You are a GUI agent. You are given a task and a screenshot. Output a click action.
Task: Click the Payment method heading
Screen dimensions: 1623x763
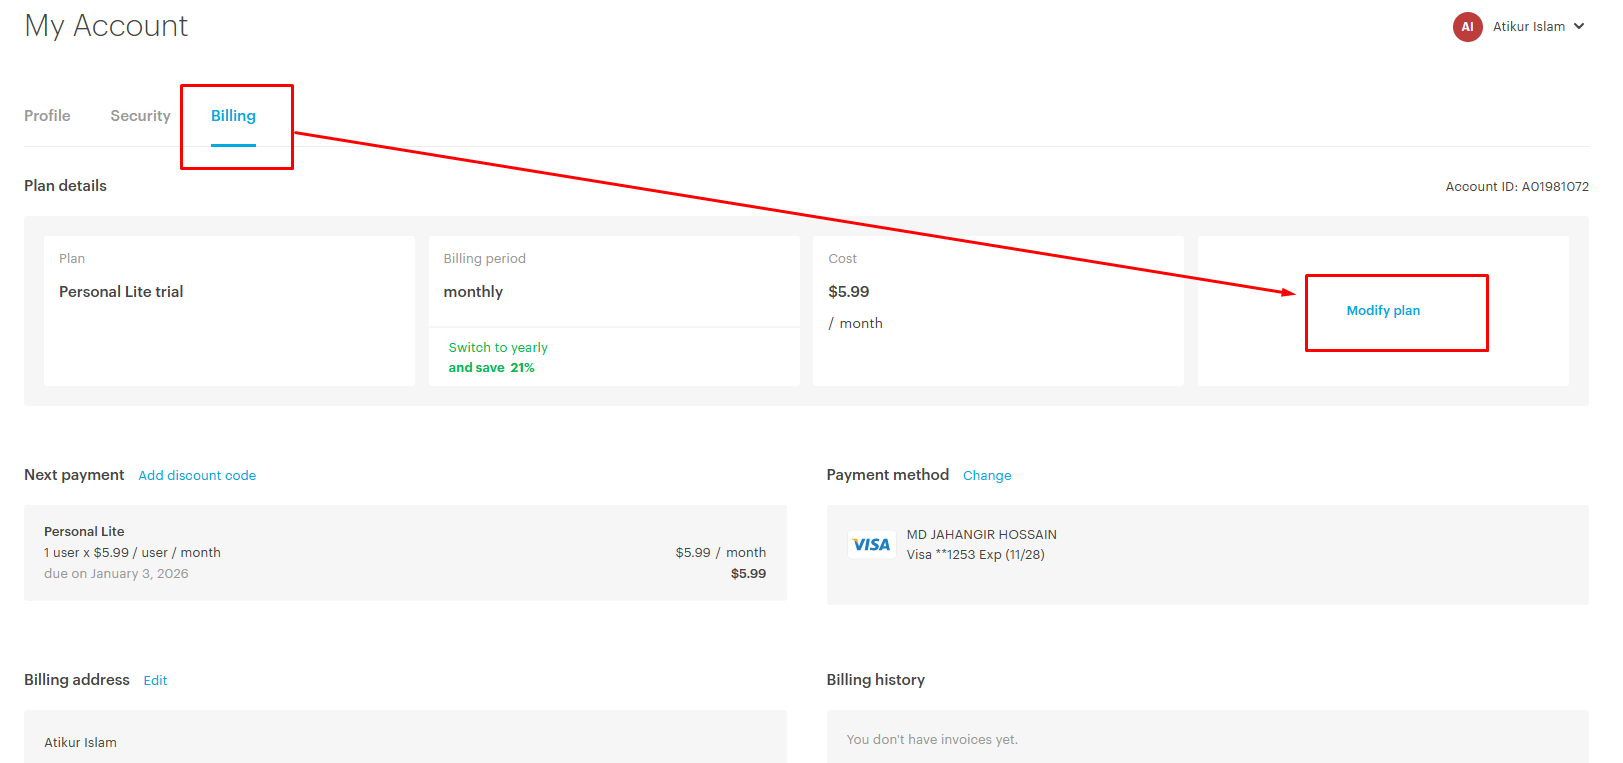tap(888, 475)
